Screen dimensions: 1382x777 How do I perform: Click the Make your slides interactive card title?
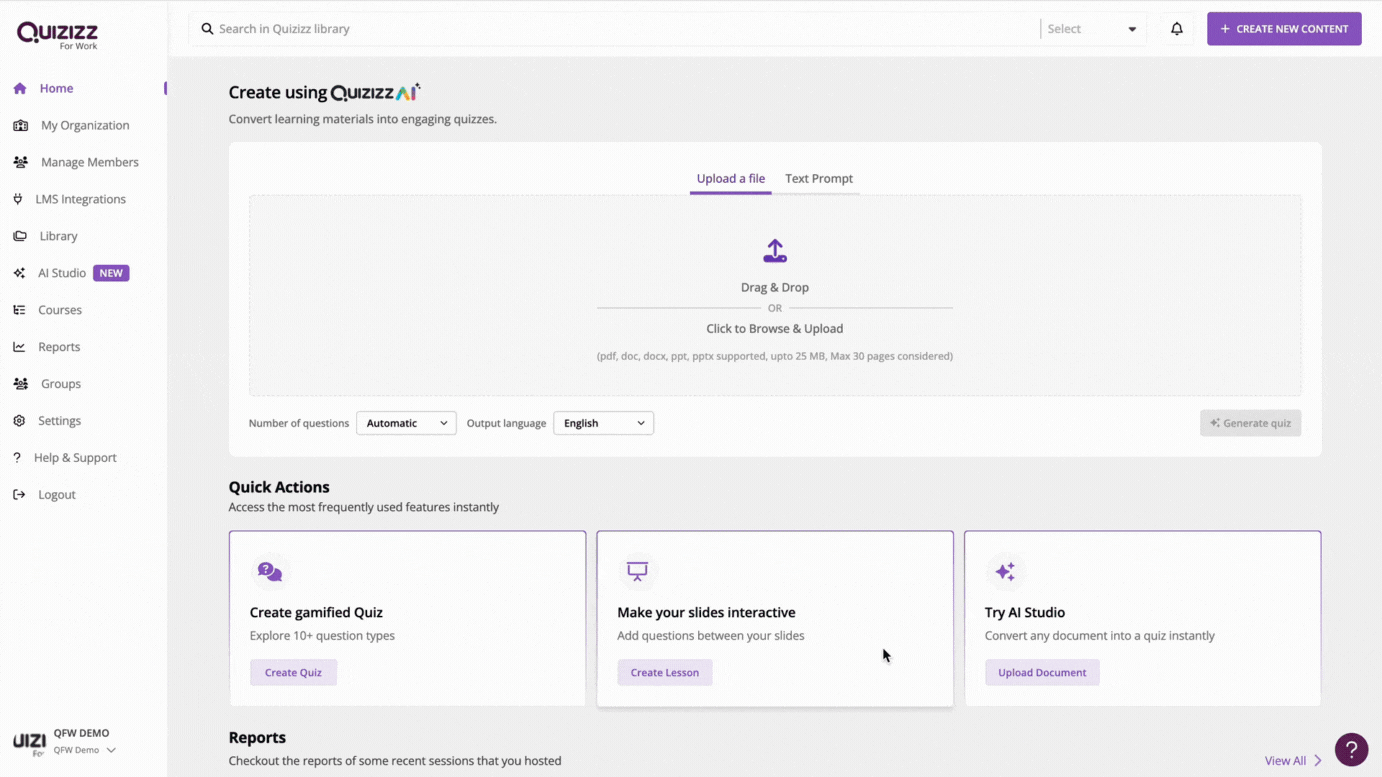coord(706,612)
